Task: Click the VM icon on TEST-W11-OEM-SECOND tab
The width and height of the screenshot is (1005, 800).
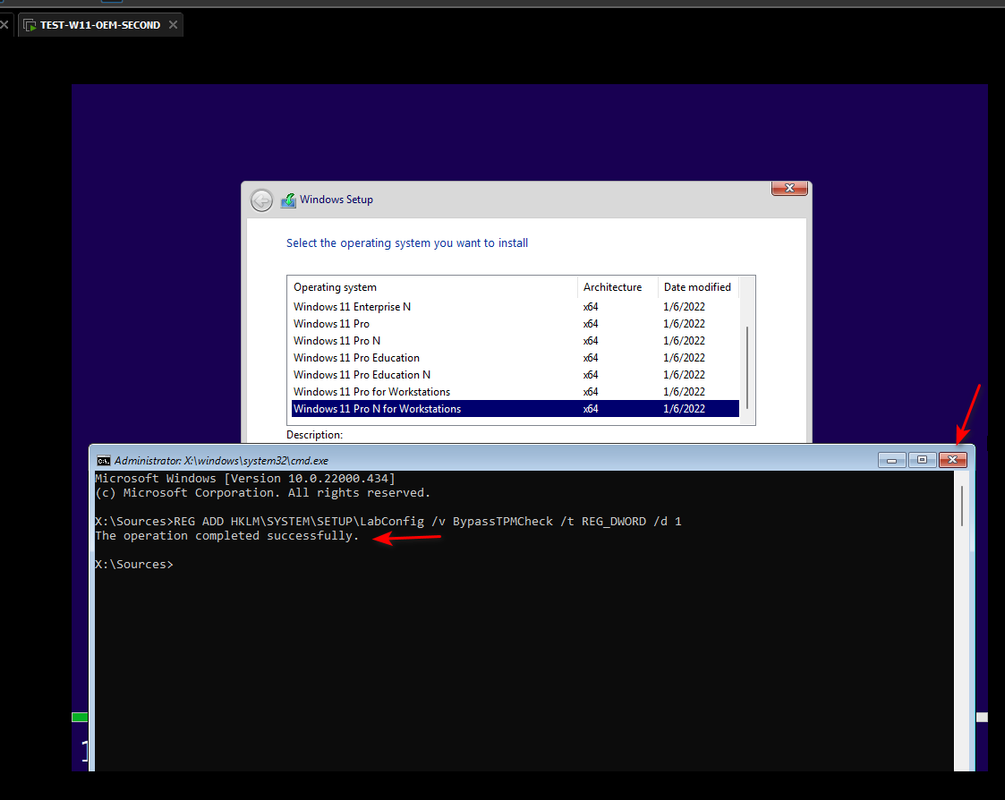Action: 29,25
